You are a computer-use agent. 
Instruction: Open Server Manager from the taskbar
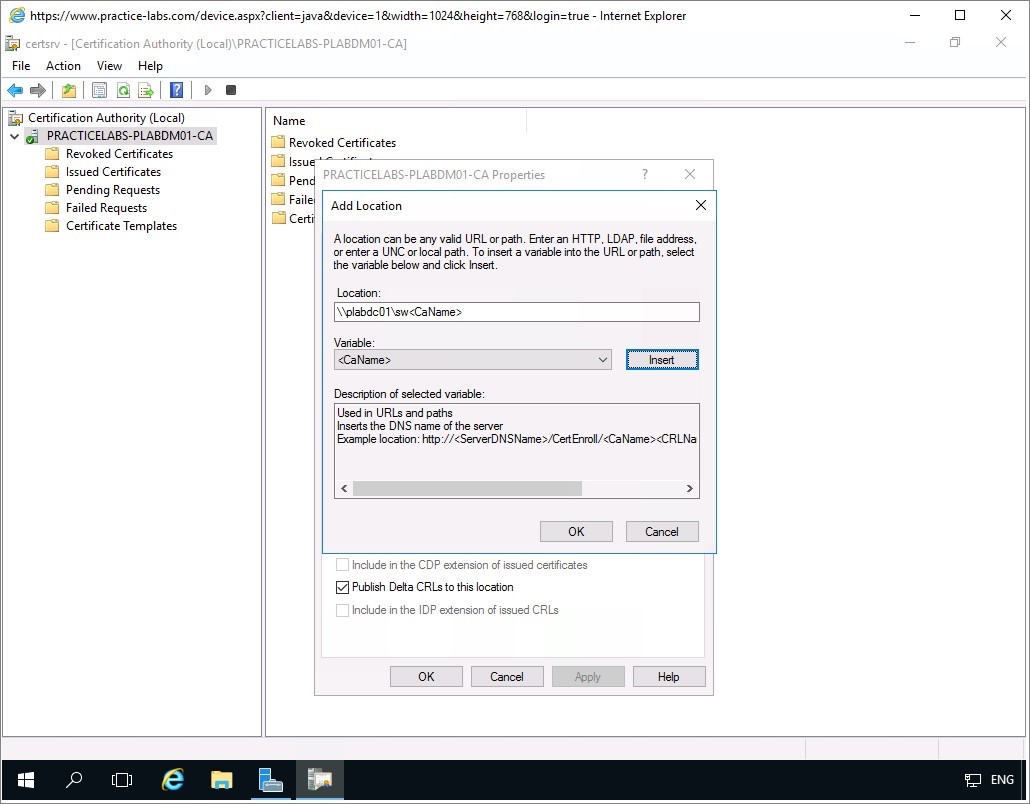click(271, 780)
